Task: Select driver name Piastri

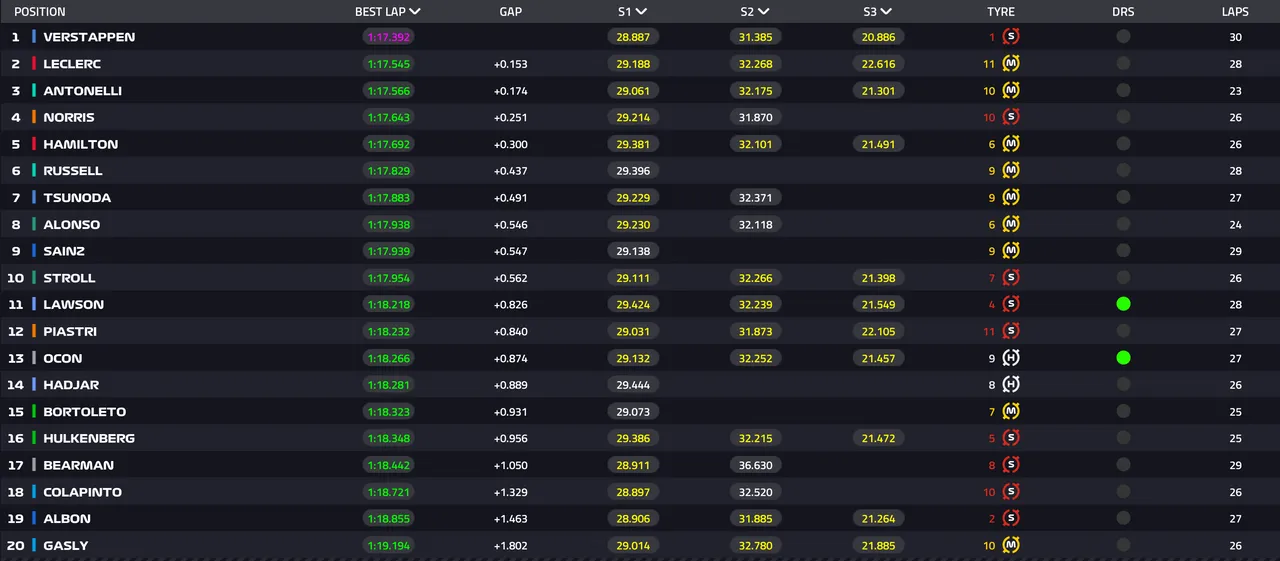Action: 70,331
